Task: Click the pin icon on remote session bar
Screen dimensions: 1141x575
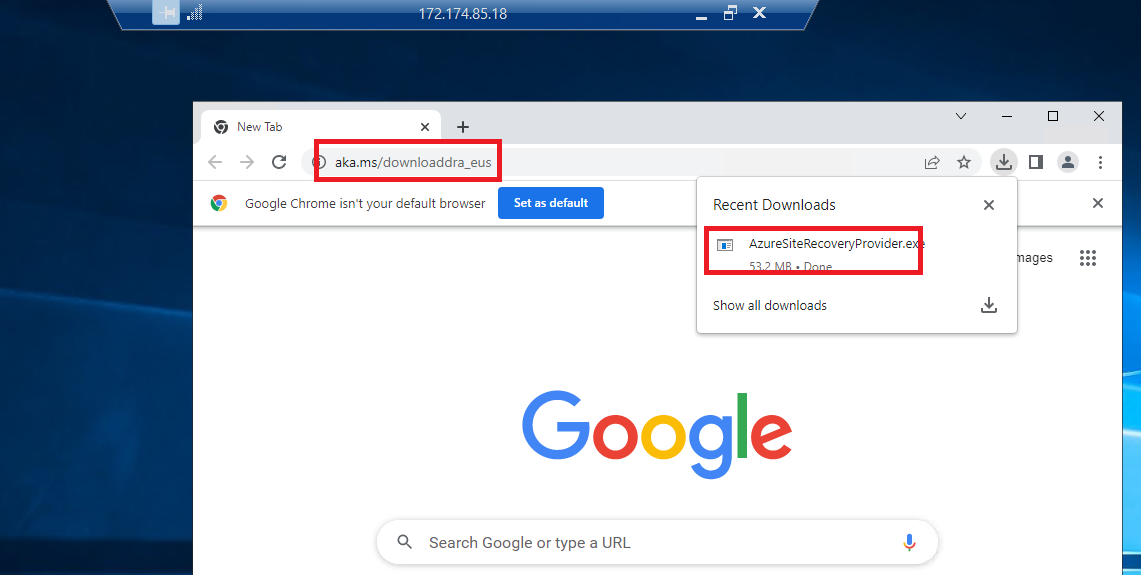Action: [x=166, y=13]
